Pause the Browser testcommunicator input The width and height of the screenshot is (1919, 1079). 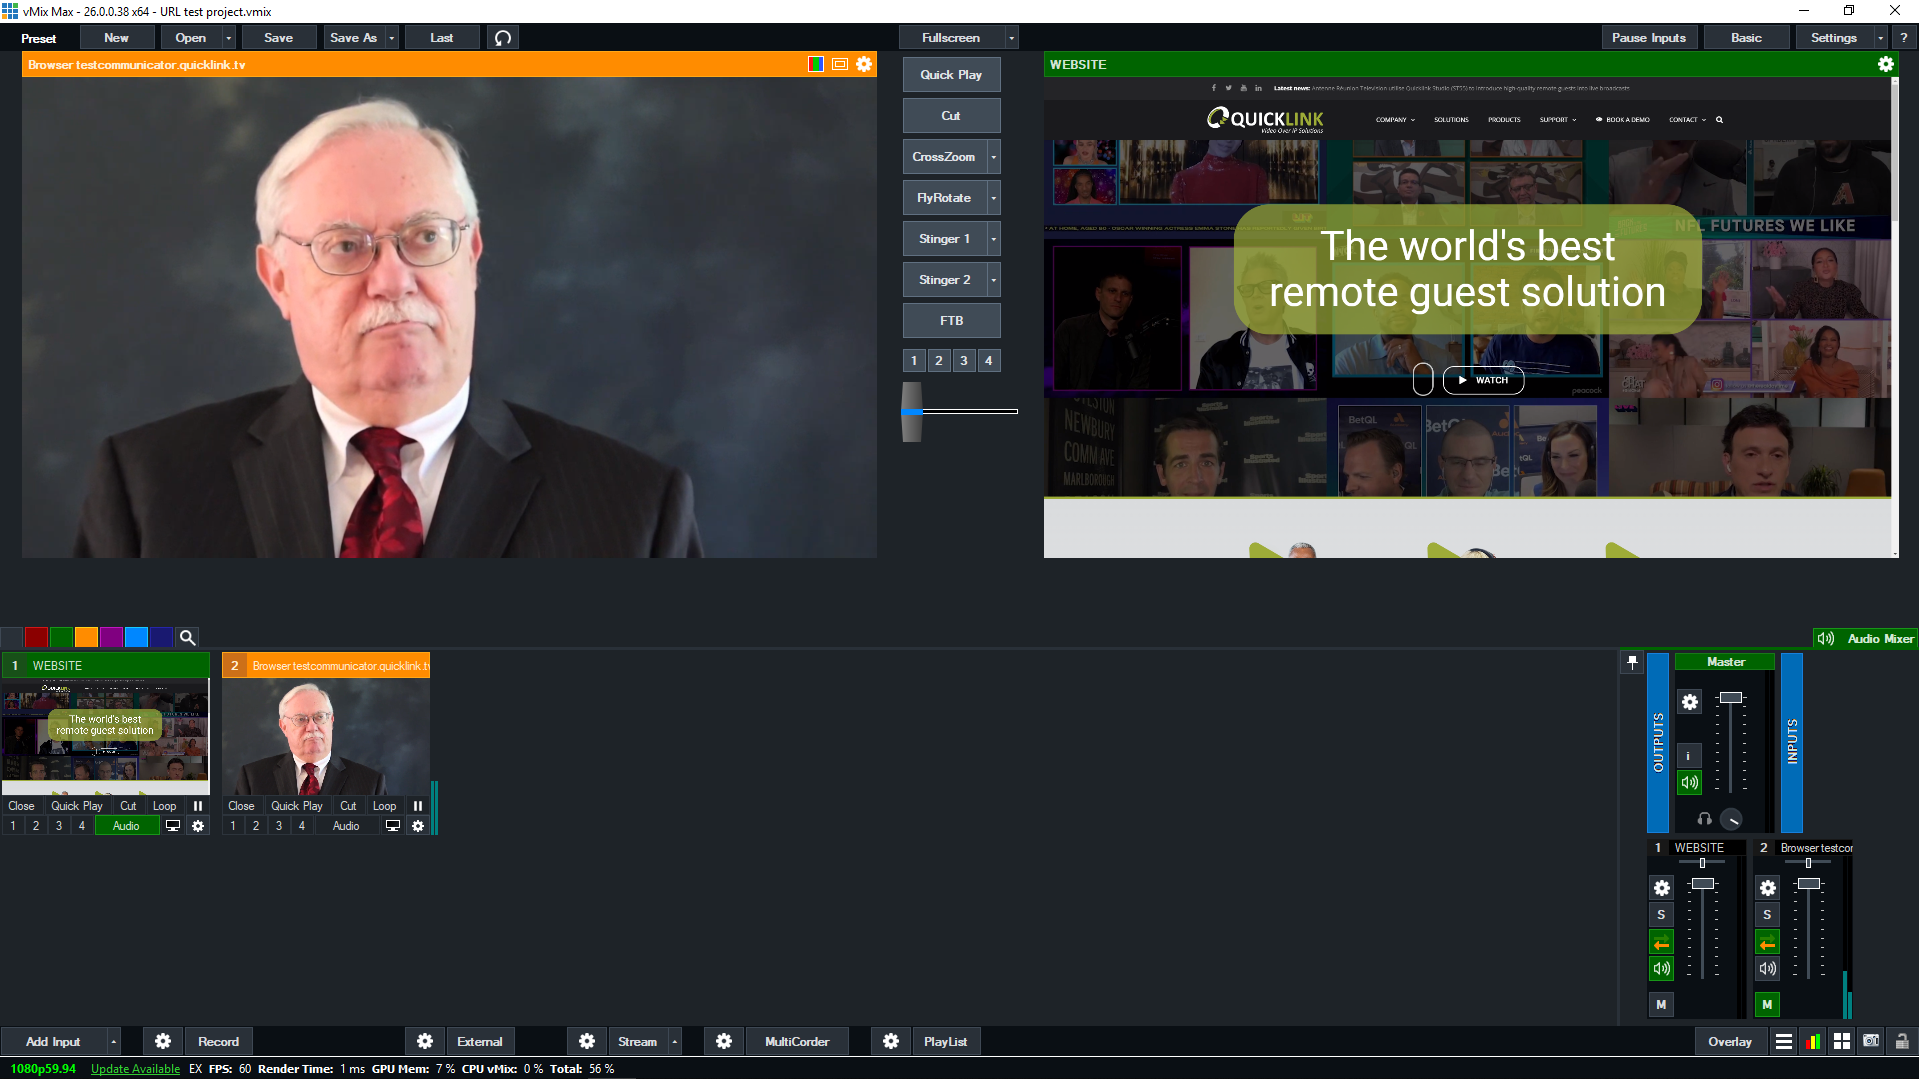pyautogui.click(x=418, y=806)
